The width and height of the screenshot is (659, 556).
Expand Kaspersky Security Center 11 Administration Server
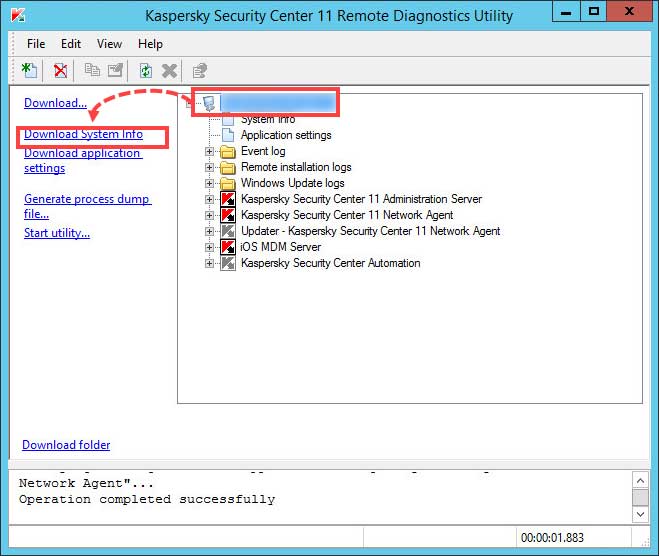209,199
